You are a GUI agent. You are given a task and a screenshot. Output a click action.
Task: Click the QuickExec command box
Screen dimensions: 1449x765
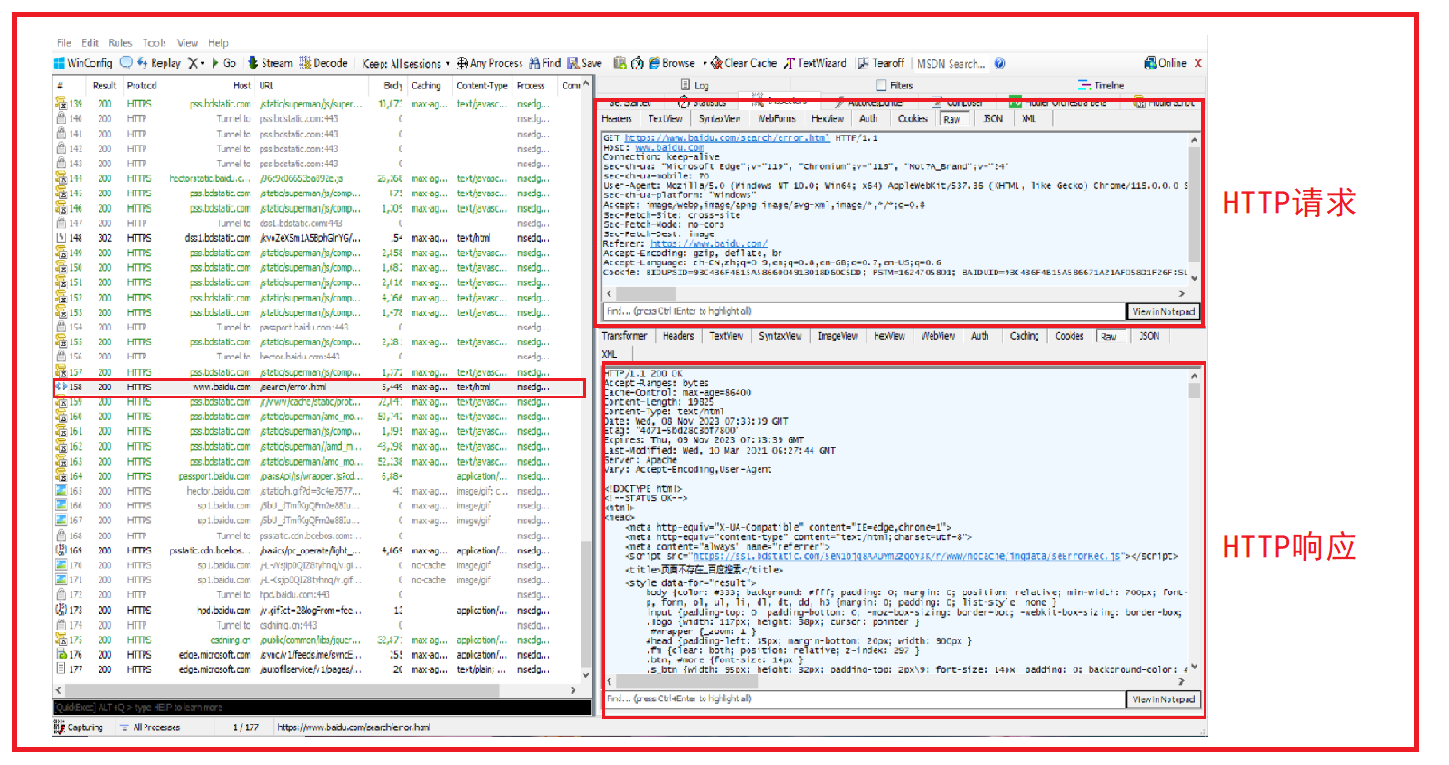[321, 707]
